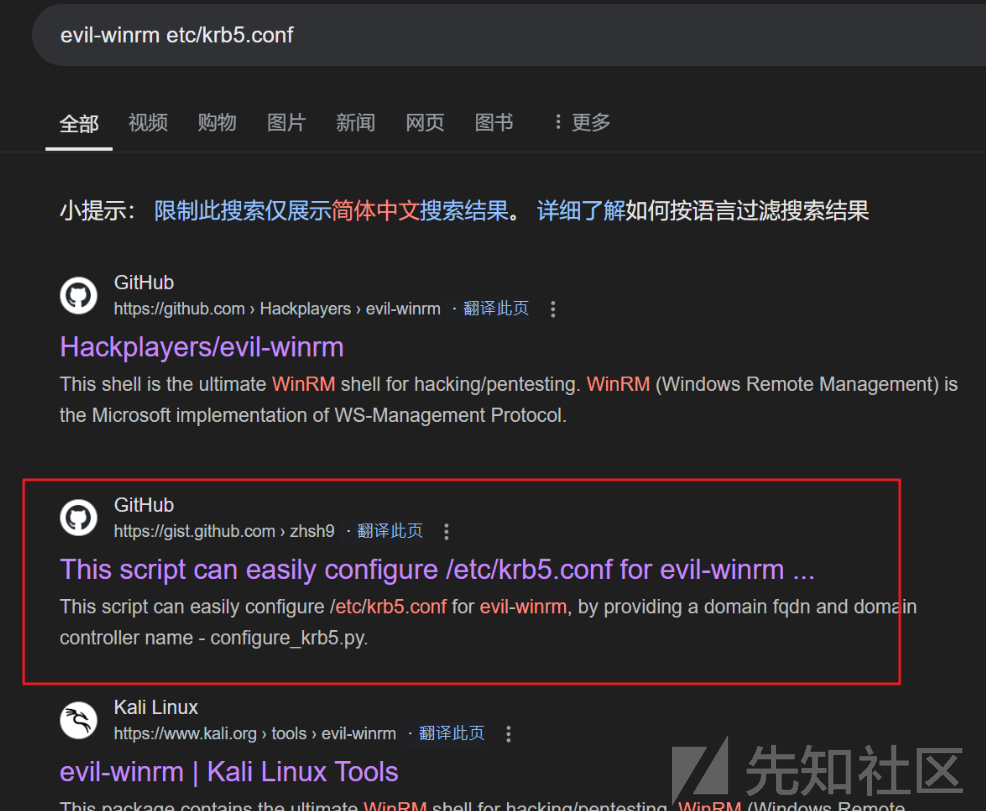
Task: Open the 更多 (More) search filters menu
Action: (582, 122)
